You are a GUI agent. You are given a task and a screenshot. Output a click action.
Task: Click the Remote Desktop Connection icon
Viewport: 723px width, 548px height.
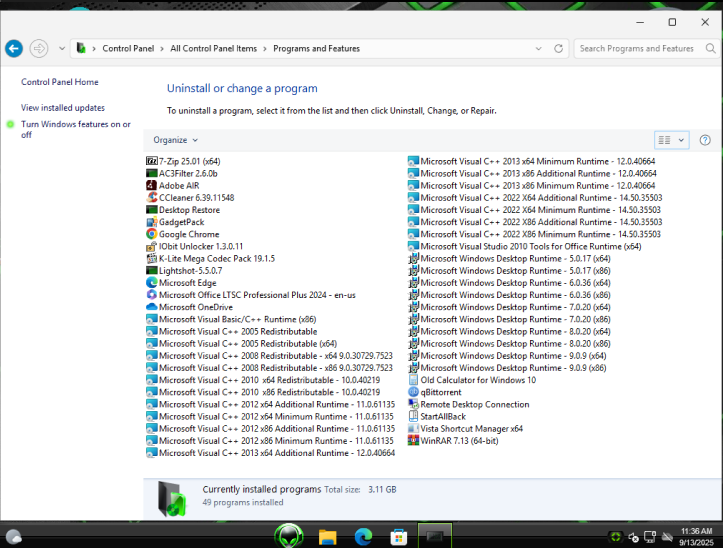click(x=413, y=404)
